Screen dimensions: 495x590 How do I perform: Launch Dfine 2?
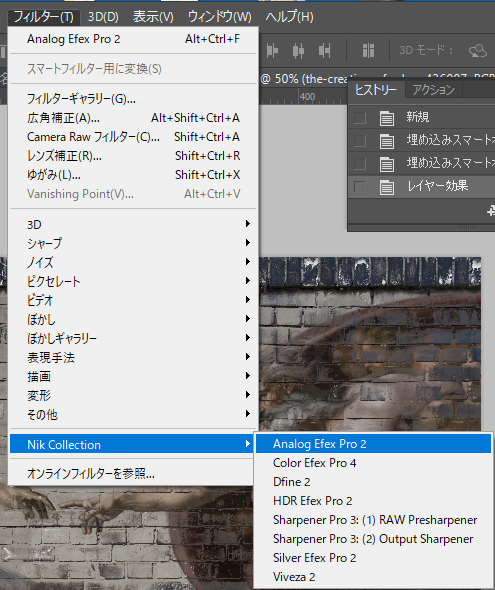(x=373, y=482)
